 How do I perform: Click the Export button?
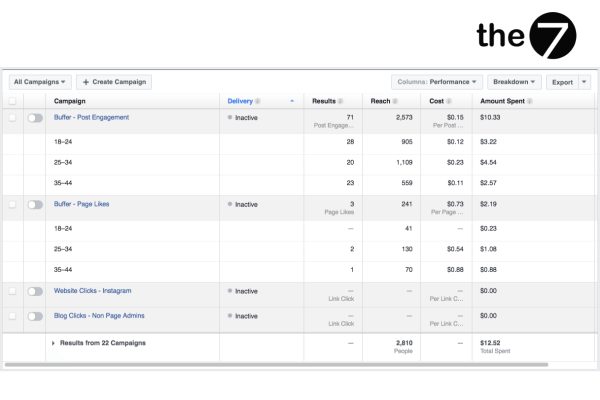coord(563,82)
